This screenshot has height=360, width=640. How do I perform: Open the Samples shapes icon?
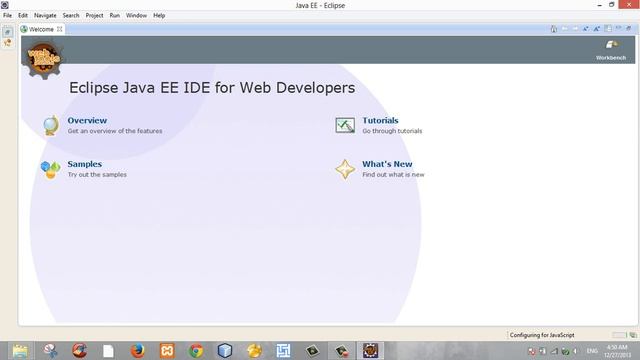[x=51, y=169]
